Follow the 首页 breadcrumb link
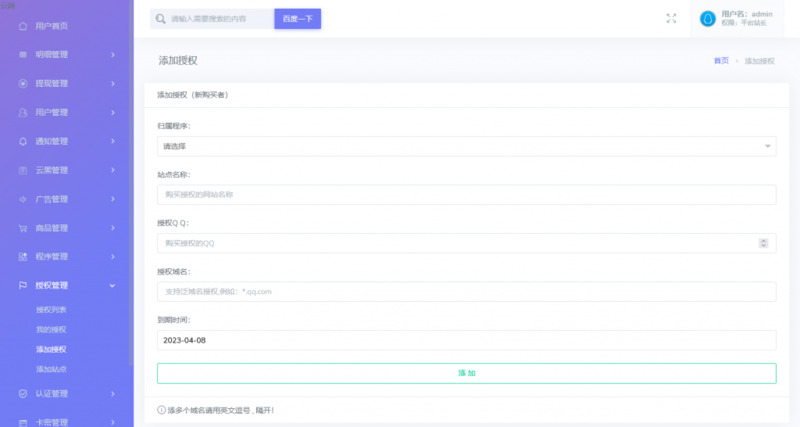 721,61
